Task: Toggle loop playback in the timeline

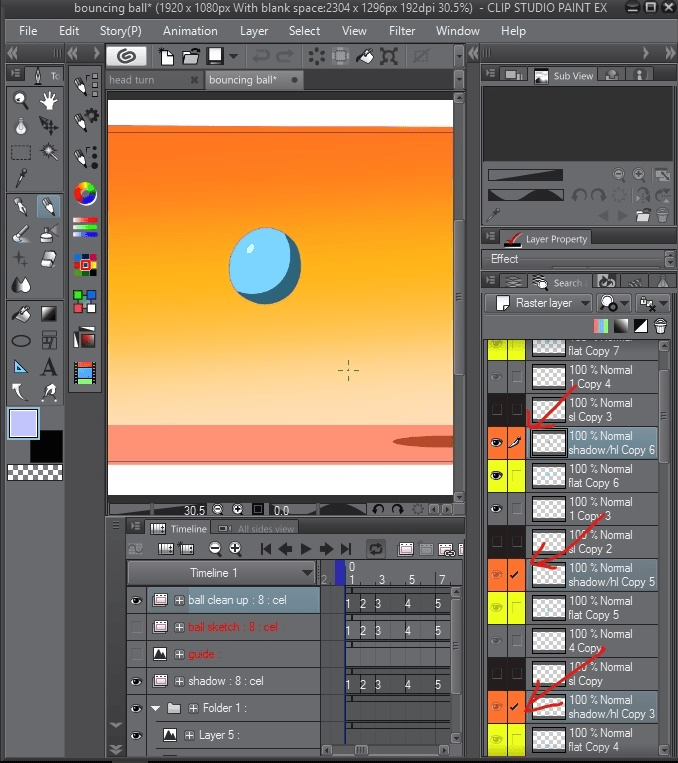Action: pos(376,549)
